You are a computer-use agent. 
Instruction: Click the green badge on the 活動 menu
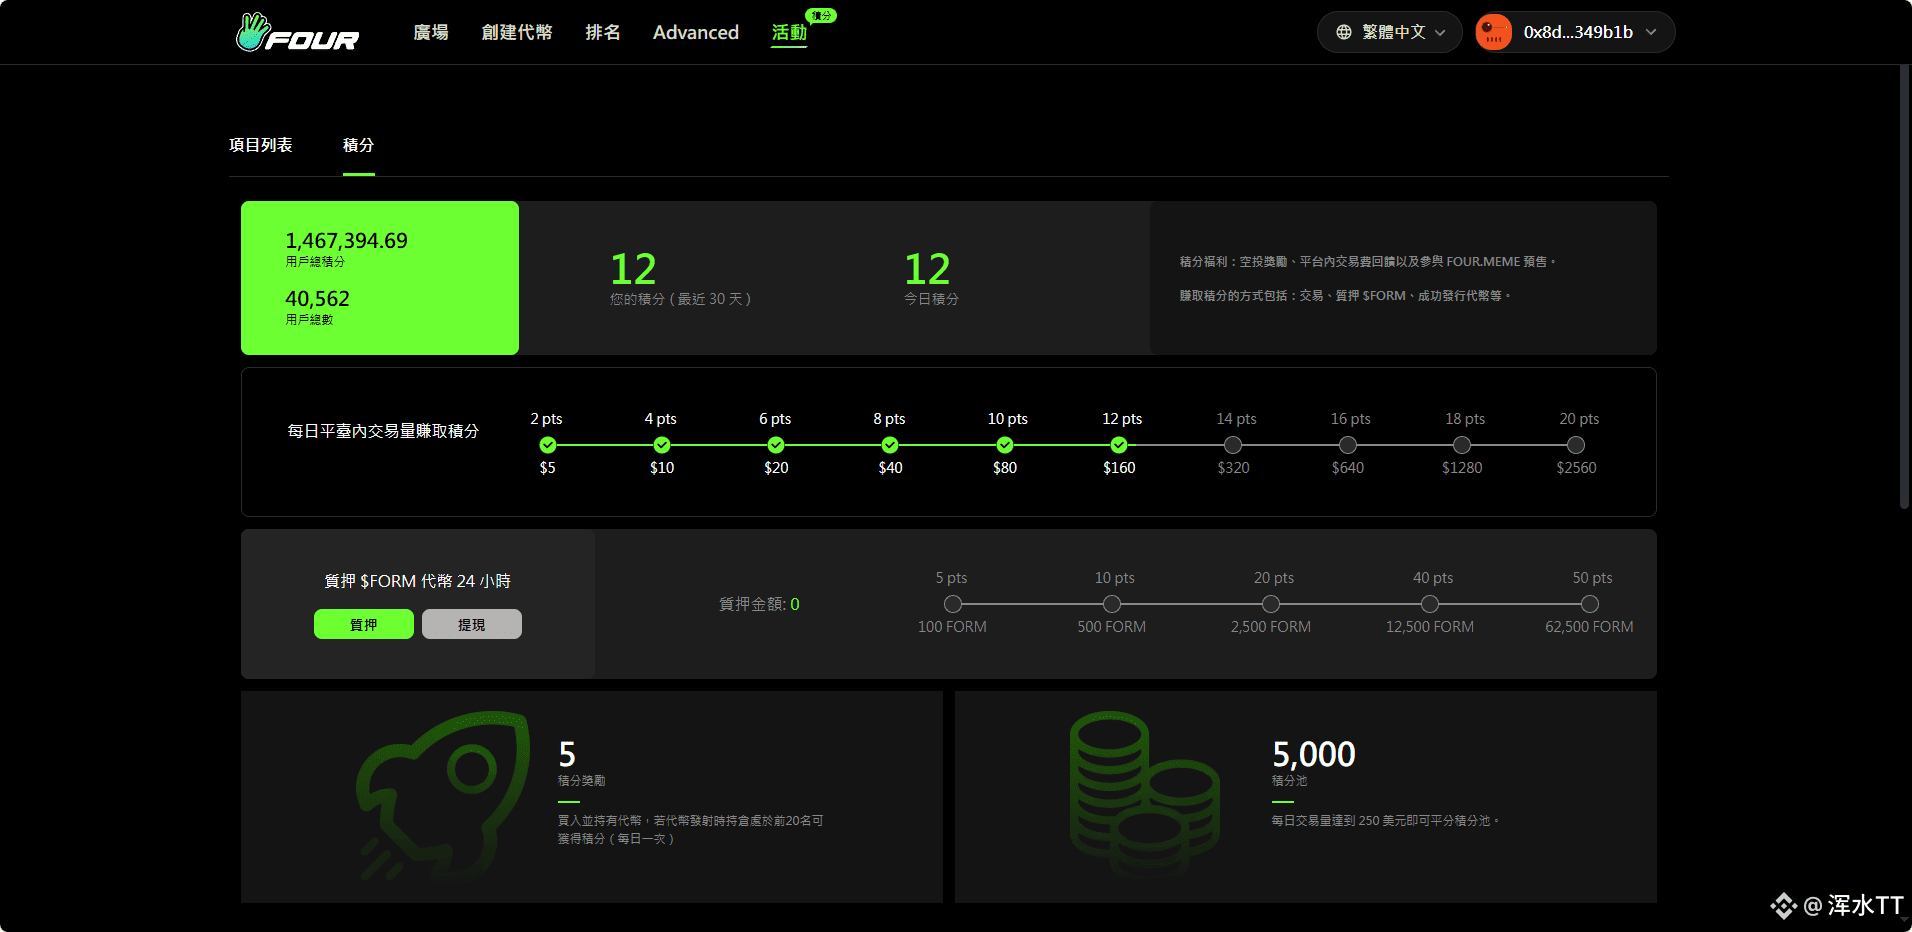click(821, 16)
